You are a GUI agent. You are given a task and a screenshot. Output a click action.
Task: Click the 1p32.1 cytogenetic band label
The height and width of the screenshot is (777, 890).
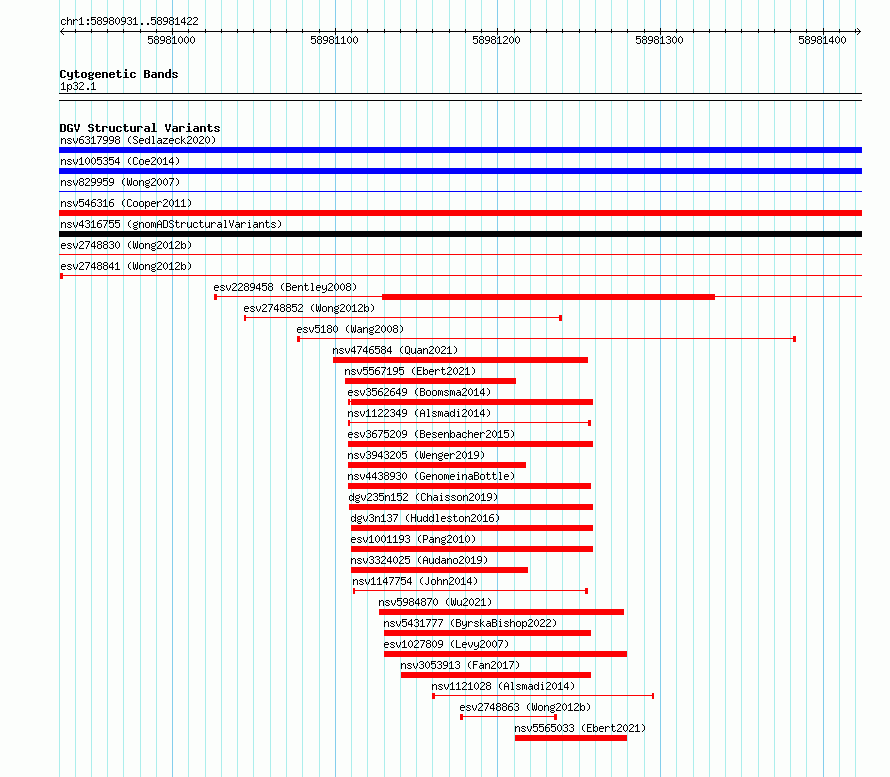(x=78, y=86)
